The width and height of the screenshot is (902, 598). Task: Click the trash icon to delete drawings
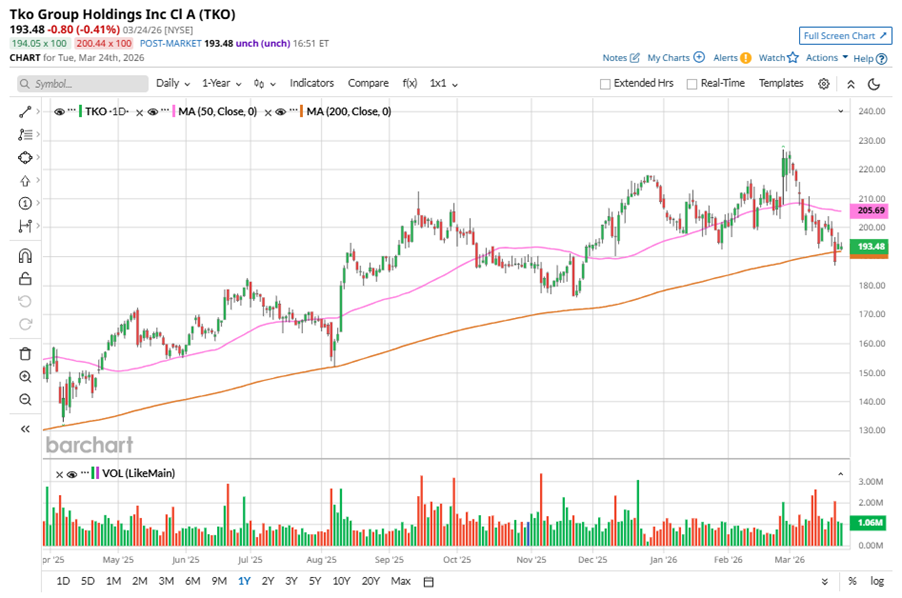tap(25, 353)
